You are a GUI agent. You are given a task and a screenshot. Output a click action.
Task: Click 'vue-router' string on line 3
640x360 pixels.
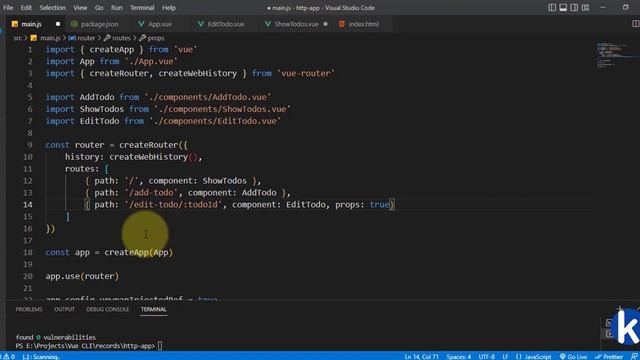pos(306,73)
